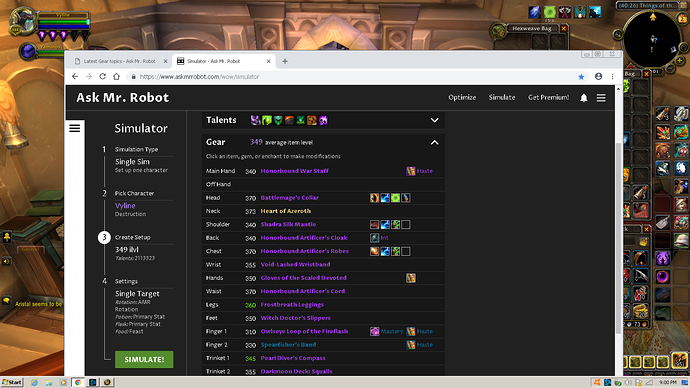The height and width of the screenshot is (388, 690).
Task: Click the browser home icon
Action: click(x=117, y=76)
